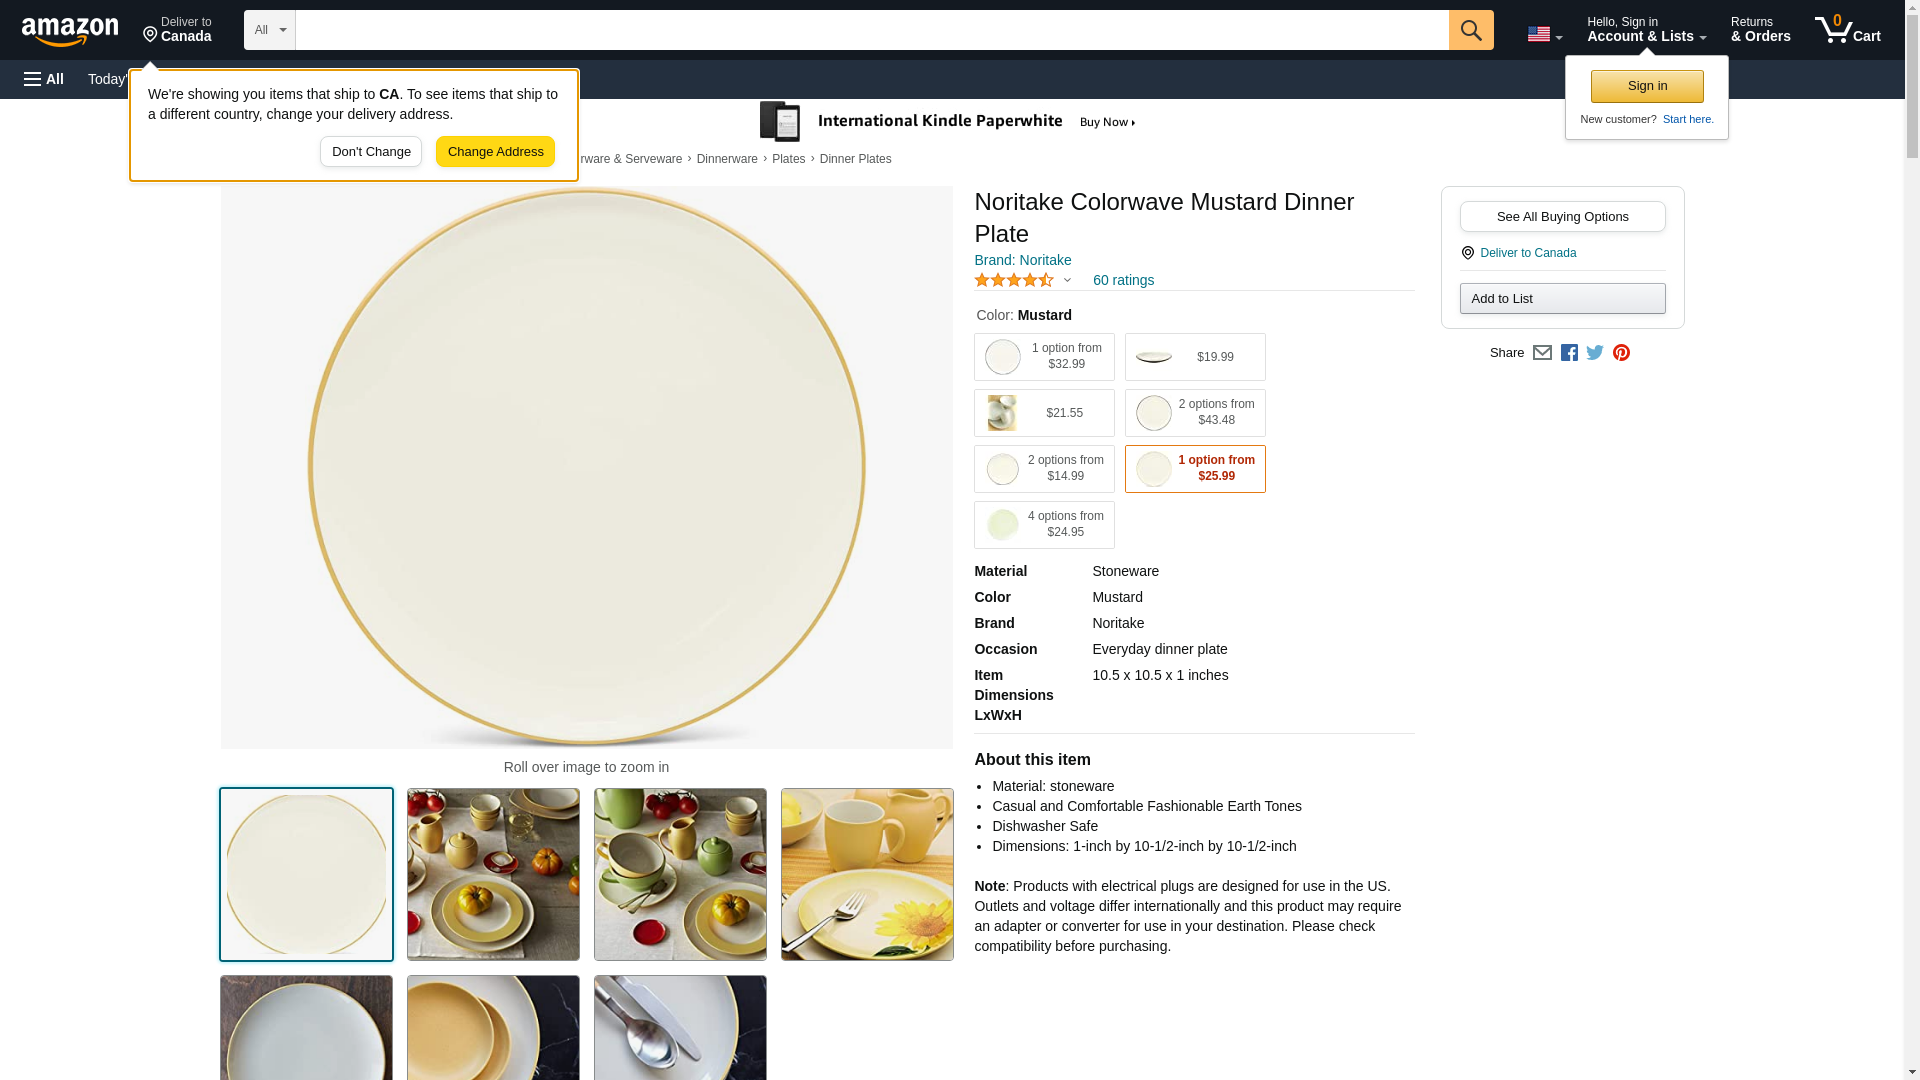Share on Facebook icon

pyautogui.click(x=1569, y=353)
